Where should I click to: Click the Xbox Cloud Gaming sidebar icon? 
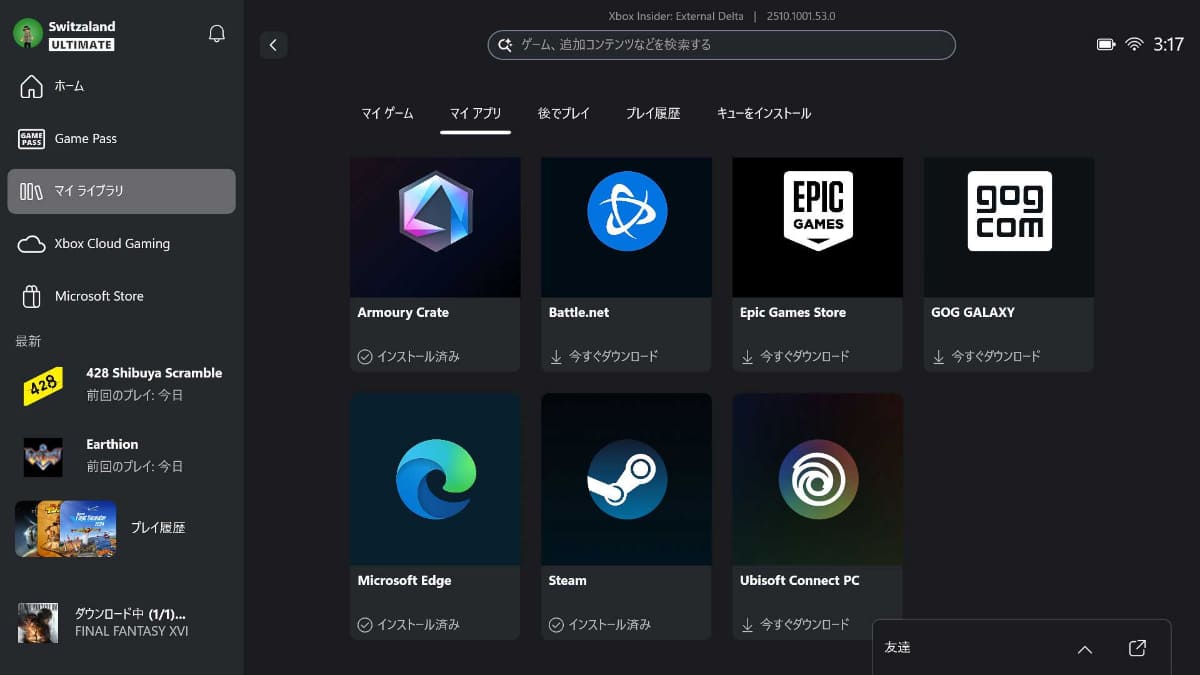click(31, 243)
